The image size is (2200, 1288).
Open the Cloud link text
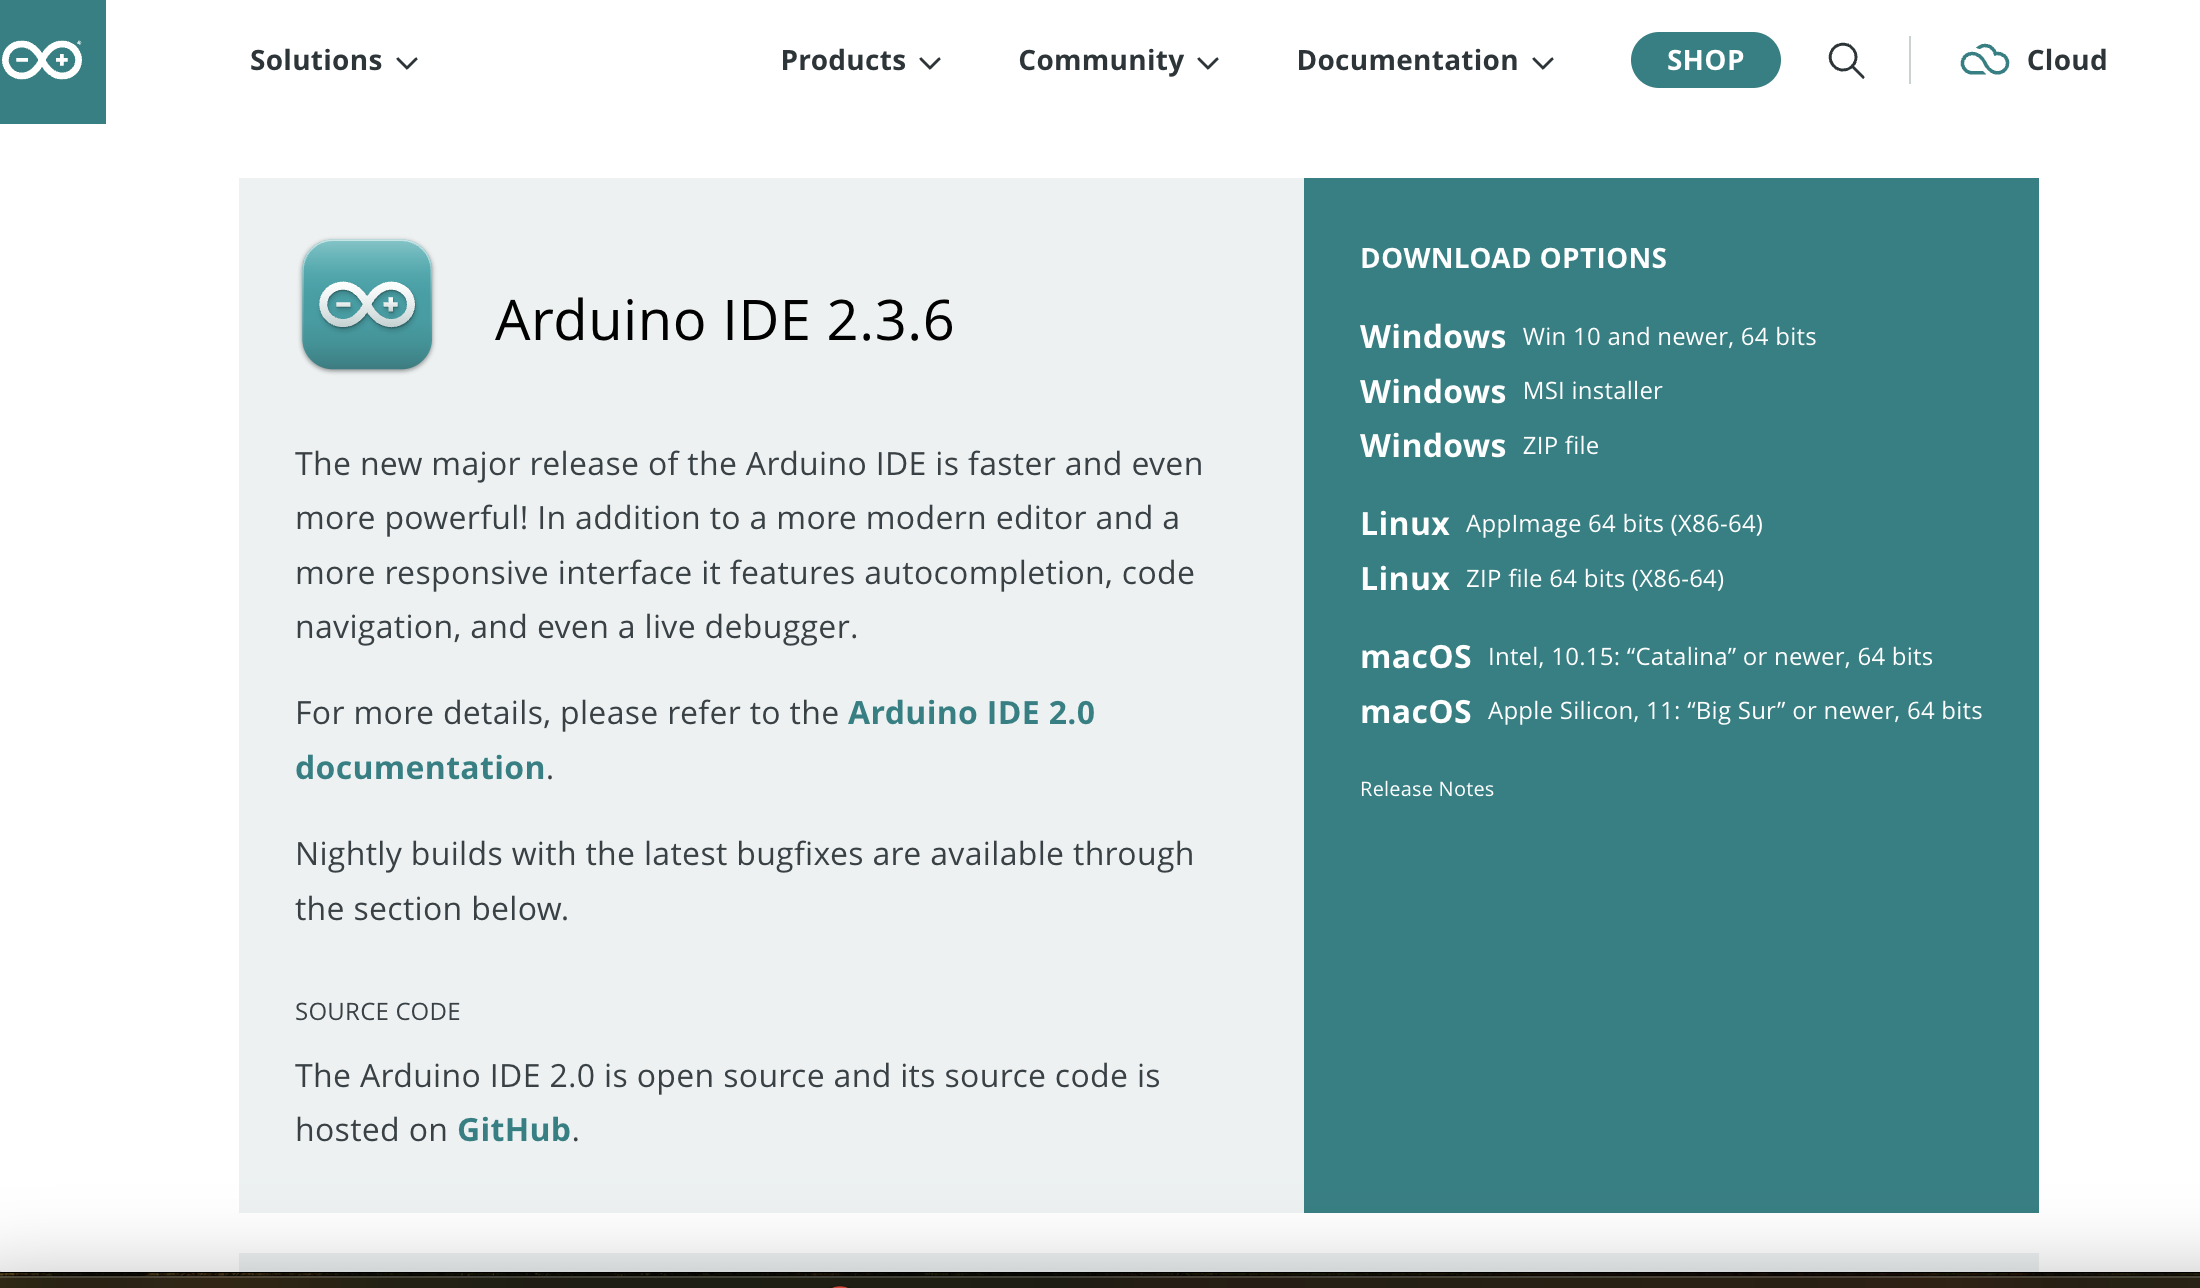2066,60
